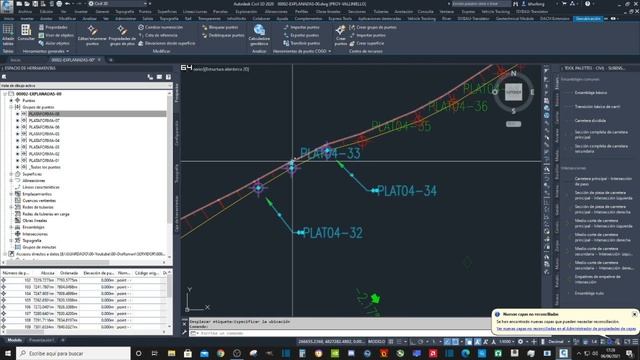Viewport: 640px width, 360px height.
Task: Open Microsoft Edge from the taskbar
Action: pos(465,353)
